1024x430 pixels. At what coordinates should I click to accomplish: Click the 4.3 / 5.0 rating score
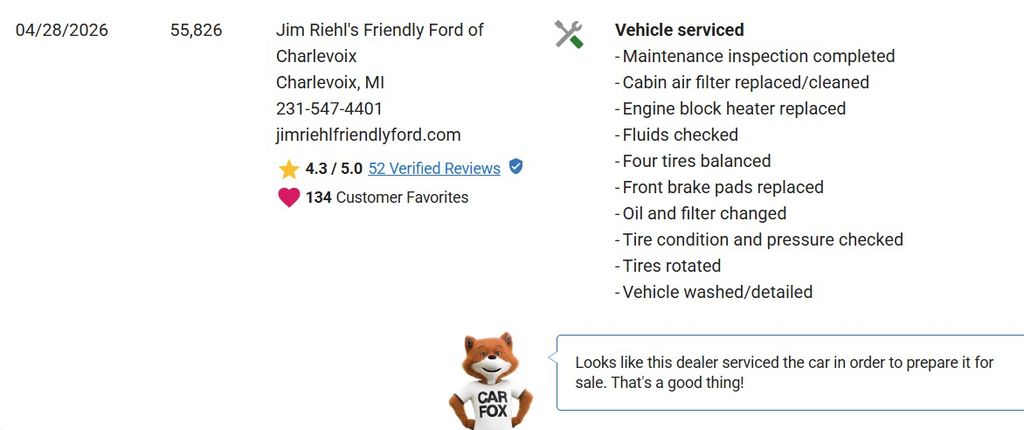point(334,169)
